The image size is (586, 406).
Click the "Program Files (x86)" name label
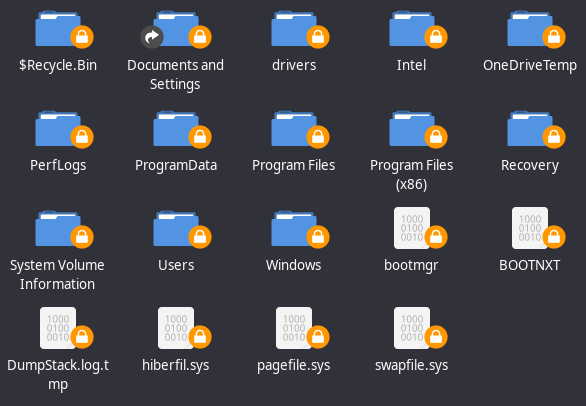point(411,175)
